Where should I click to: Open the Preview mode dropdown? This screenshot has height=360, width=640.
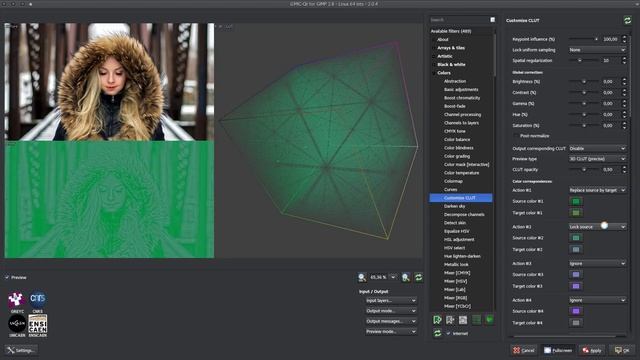[391, 332]
